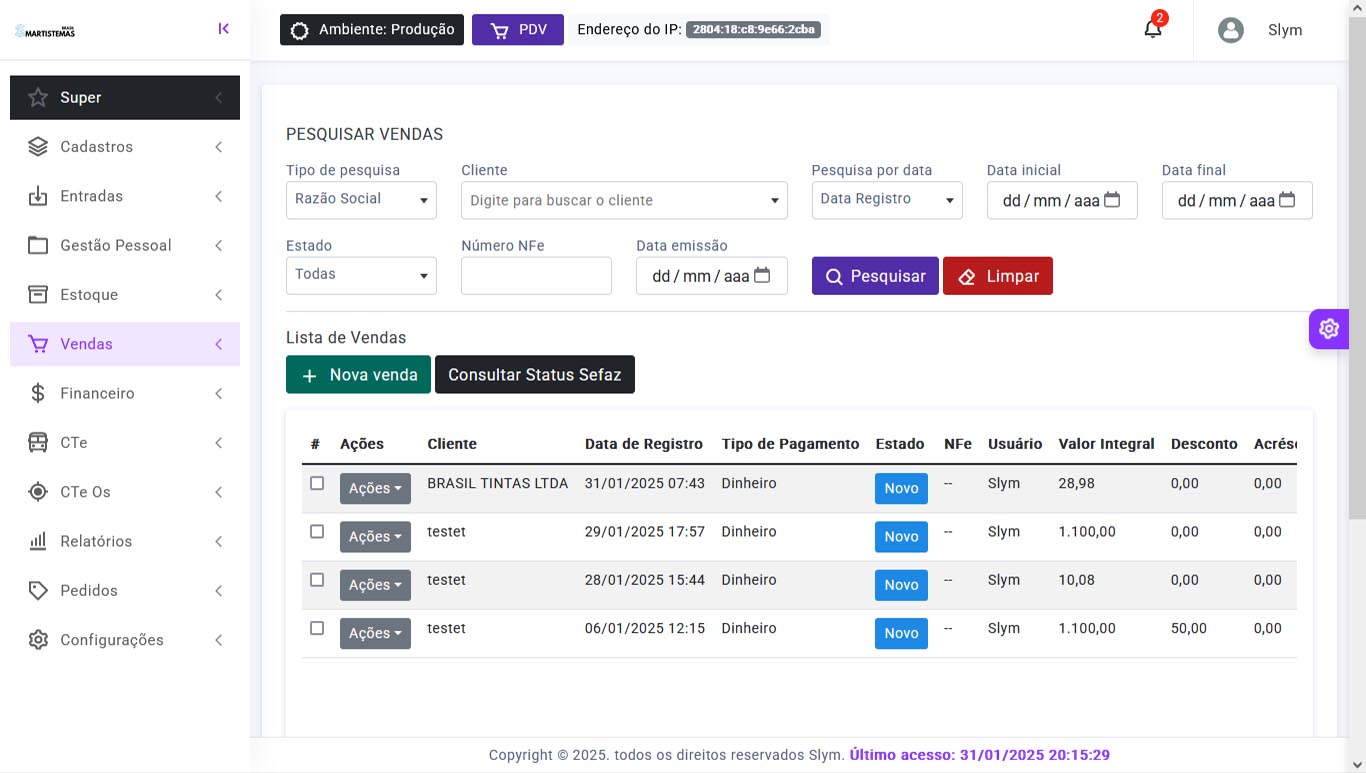Open calendar picker in Data inicial field
This screenshot has height=773, width=1366.
(x=1112, y=200)
